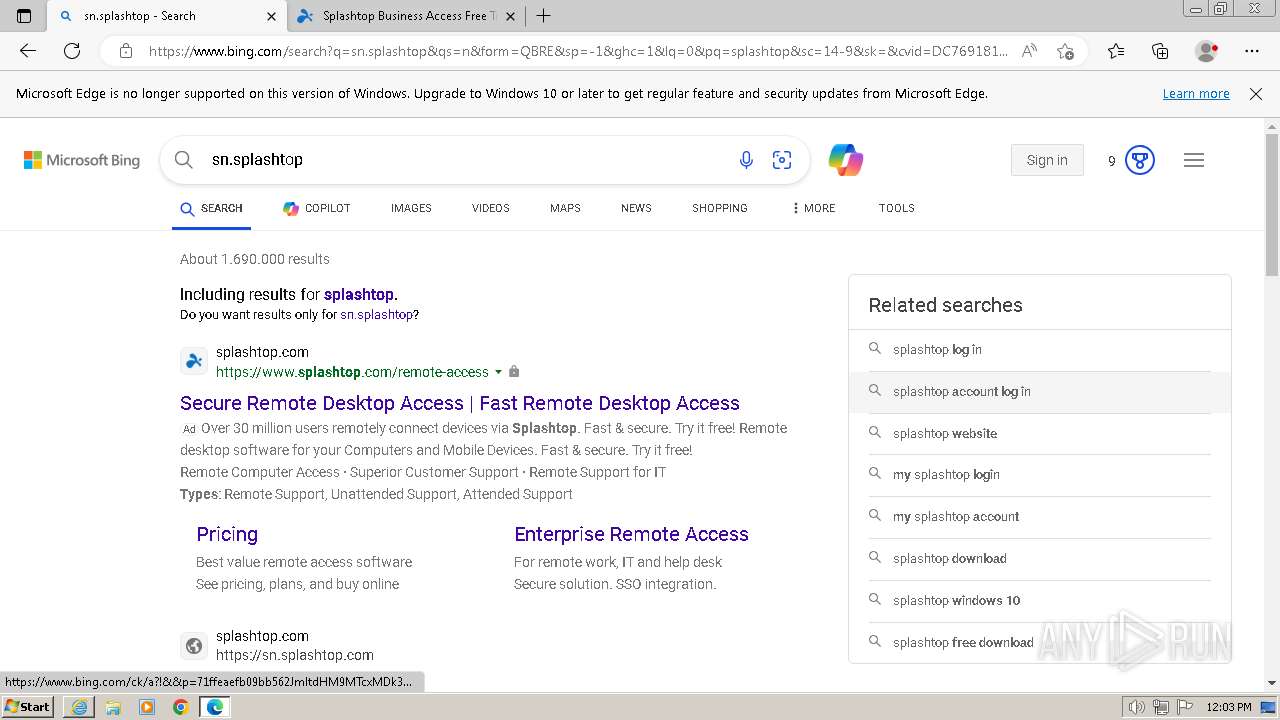Open the https://sn.splashtop.com result URL
This screenshot has width=1280, height=720.
point(295,655)
